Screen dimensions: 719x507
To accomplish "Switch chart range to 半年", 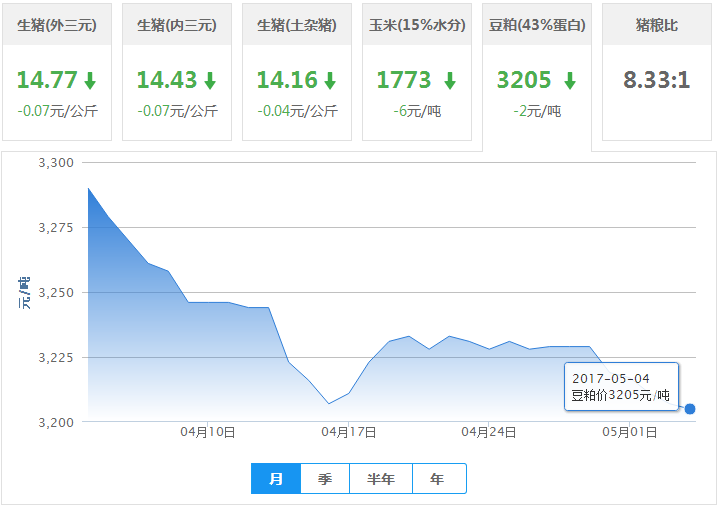I will point(381,479).
